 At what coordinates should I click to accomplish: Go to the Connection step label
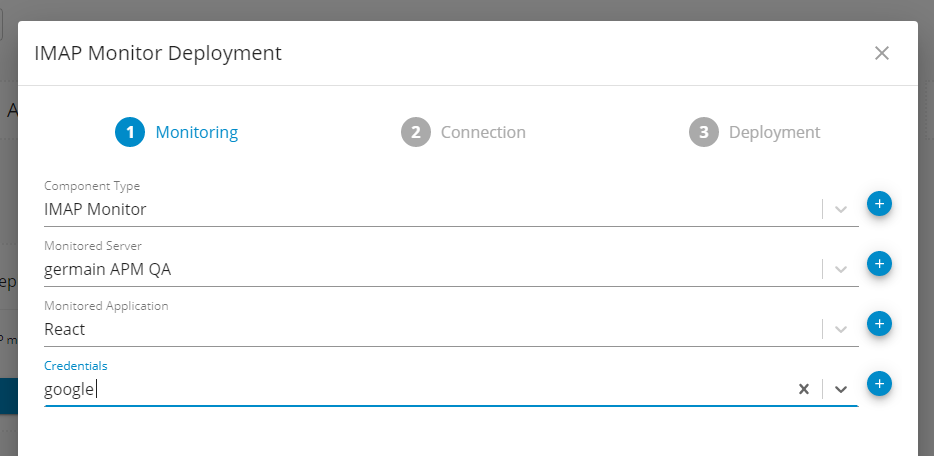tap(483, 132)
